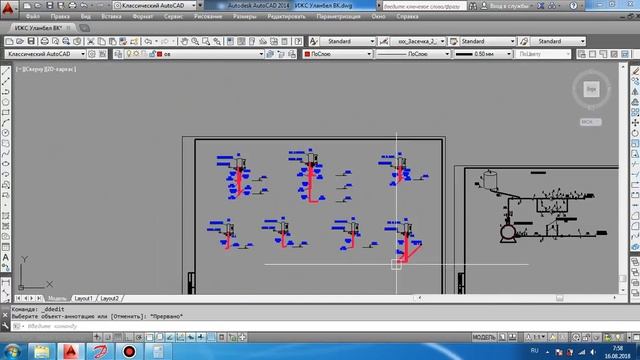640x360 pixels.
Task: Activate Zoom Realtime magnifier tool
Action: pos(195,41)
